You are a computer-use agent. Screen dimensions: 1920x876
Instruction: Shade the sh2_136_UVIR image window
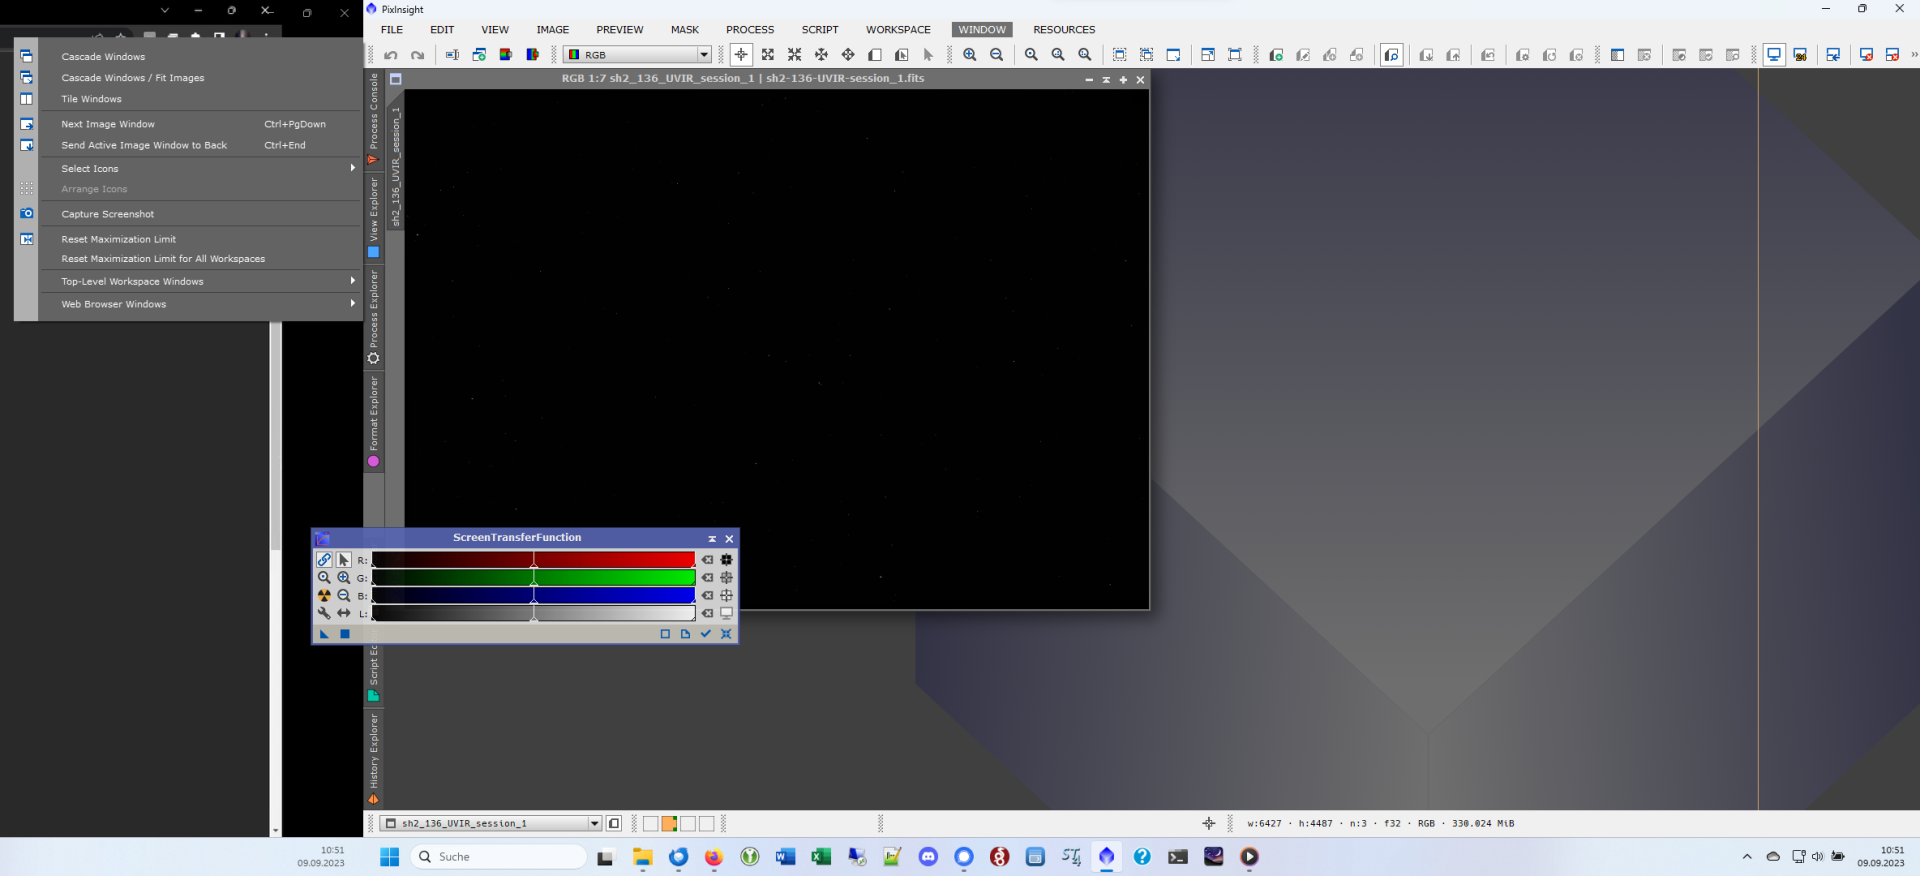[x=1106, y=80]
